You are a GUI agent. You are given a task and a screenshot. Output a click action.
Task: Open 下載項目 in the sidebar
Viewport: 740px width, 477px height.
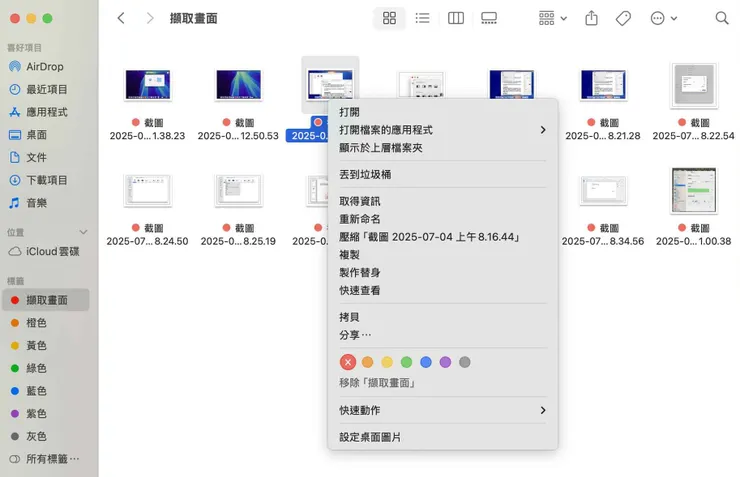click(x=45, y=180)
